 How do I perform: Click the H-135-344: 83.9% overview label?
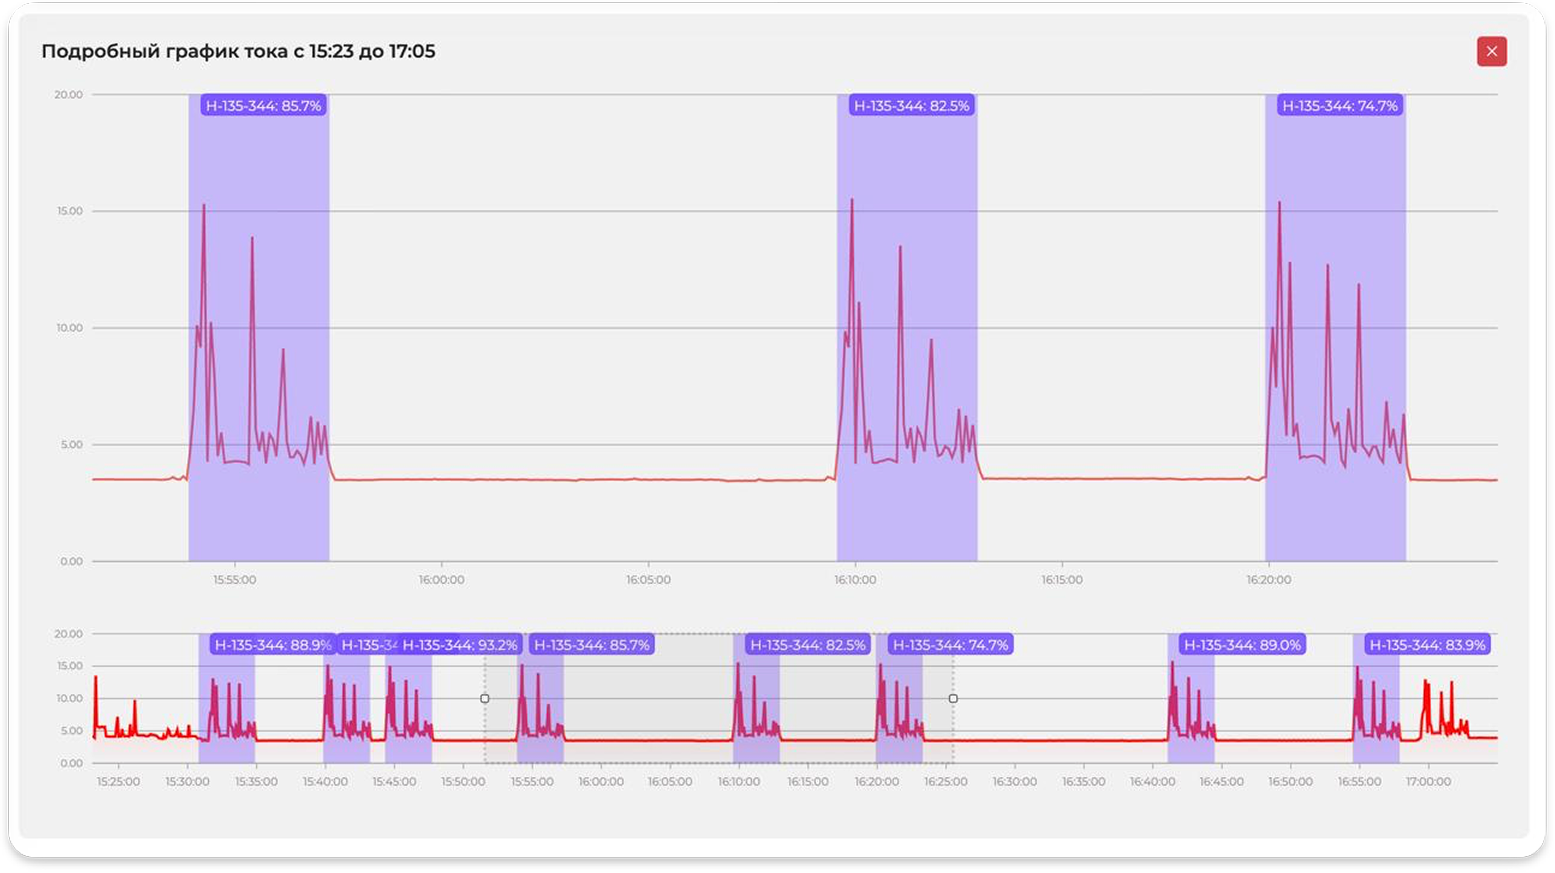point(1427,646)
